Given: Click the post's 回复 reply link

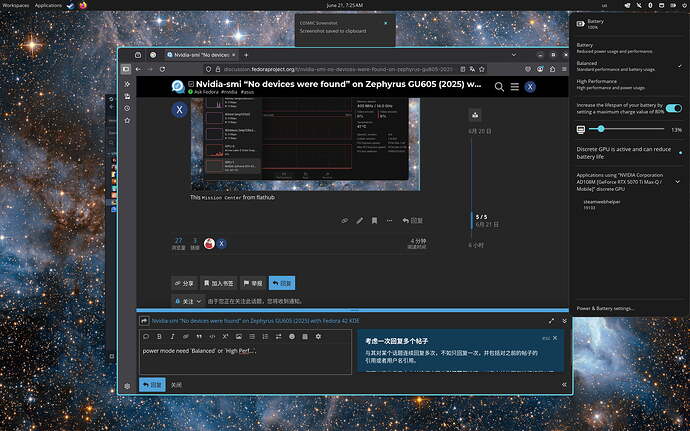Looking at the screenshot, I should 412,221.
